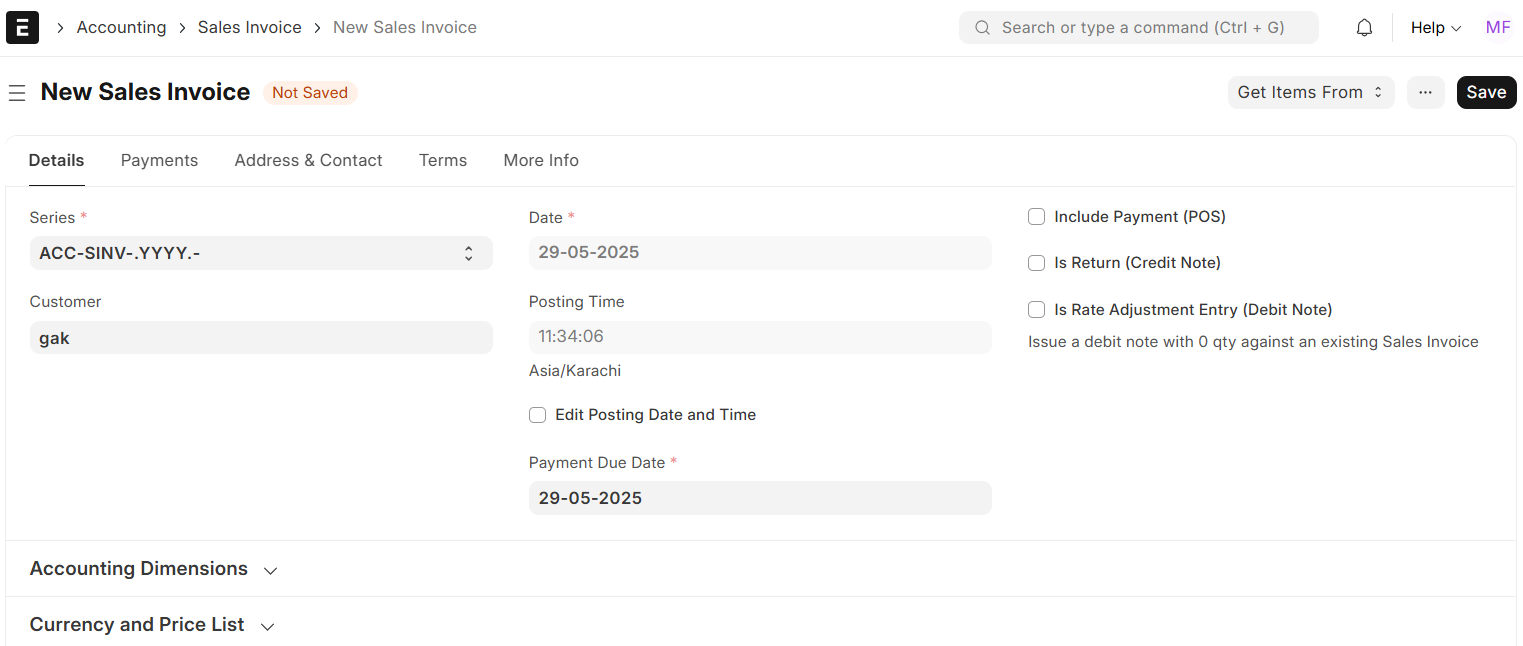This screenshot has width=1523, height=646.
Task: Open the notifications bell icon
Action: pos(1364,28)
